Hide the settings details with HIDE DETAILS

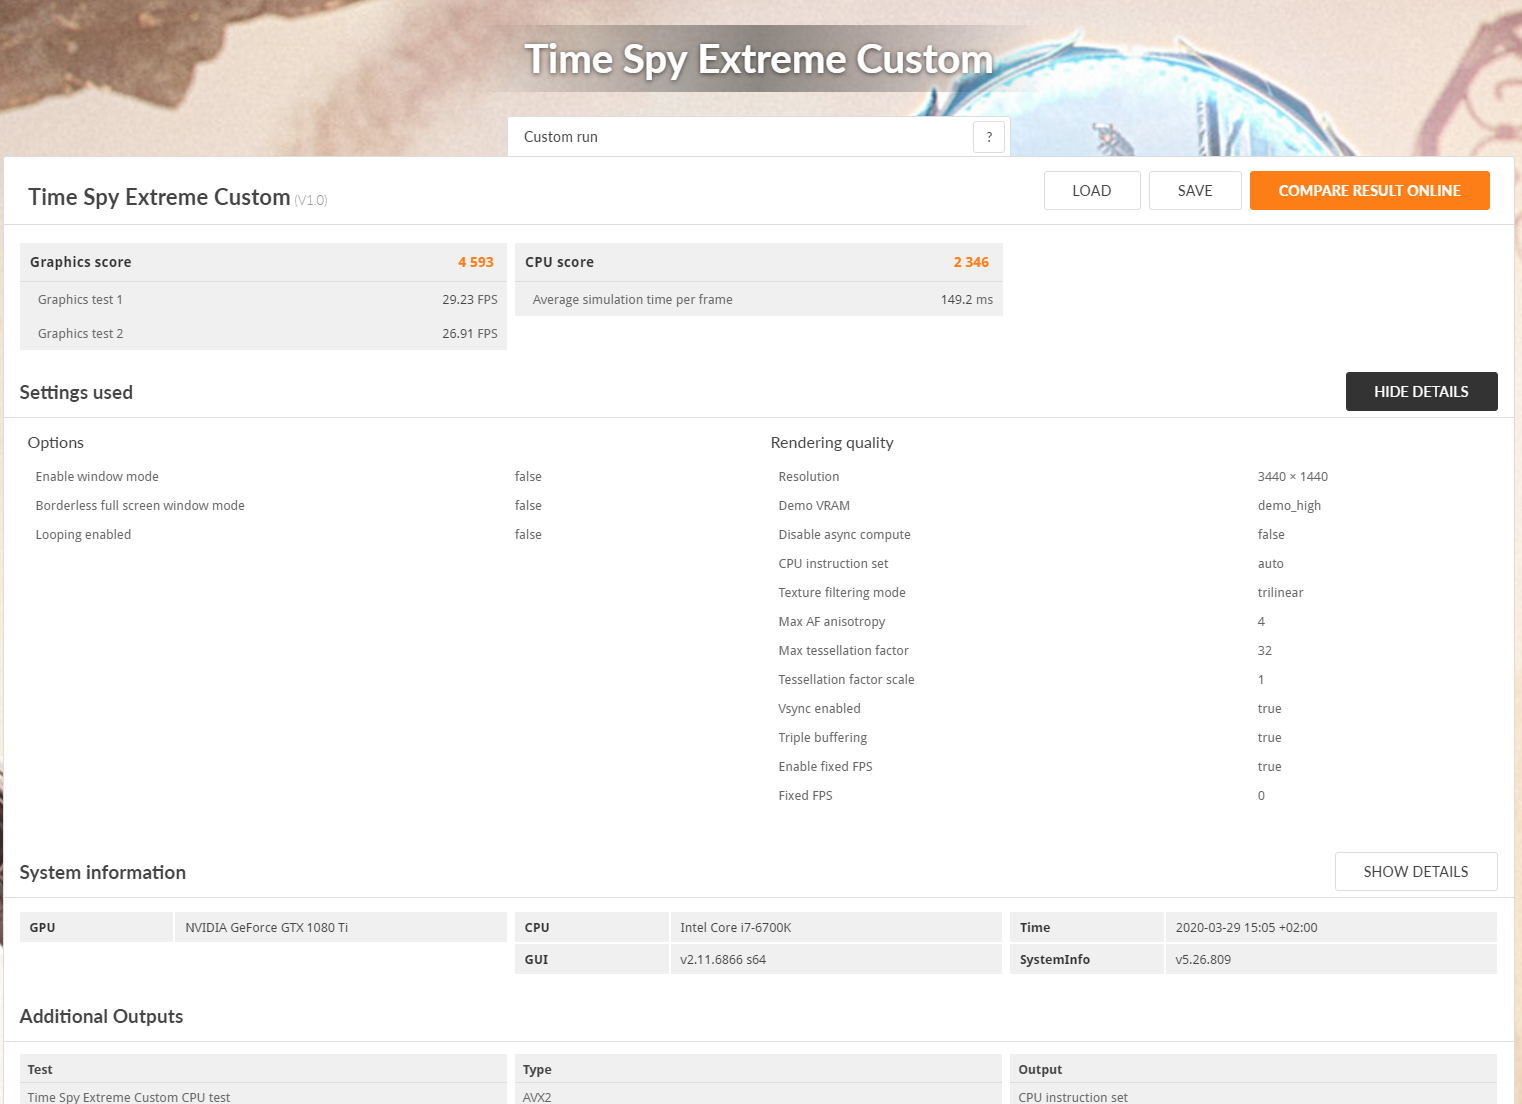coord(1421,392)
